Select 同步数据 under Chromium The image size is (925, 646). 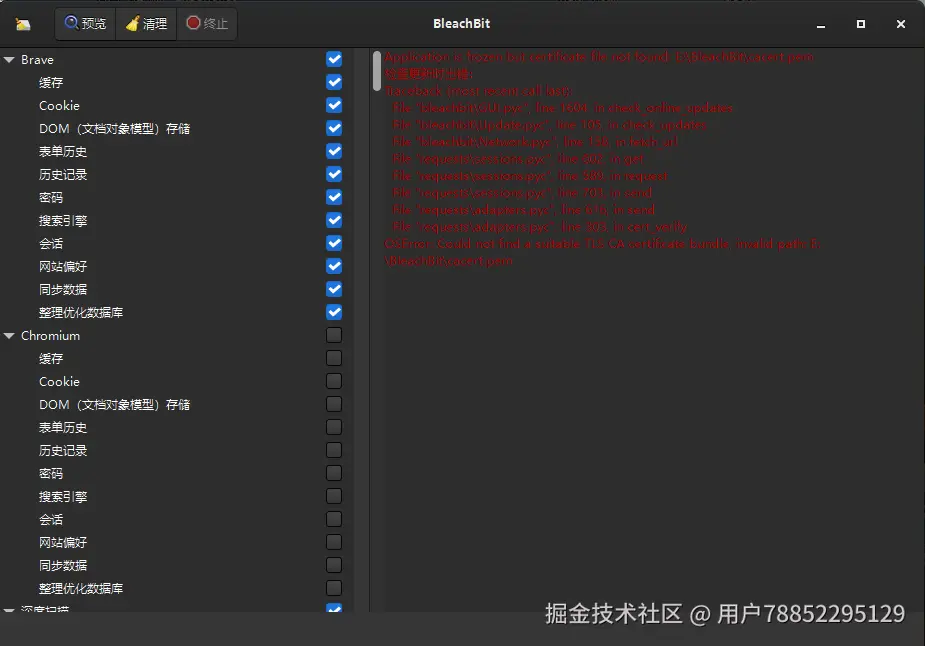click(63, 566)
